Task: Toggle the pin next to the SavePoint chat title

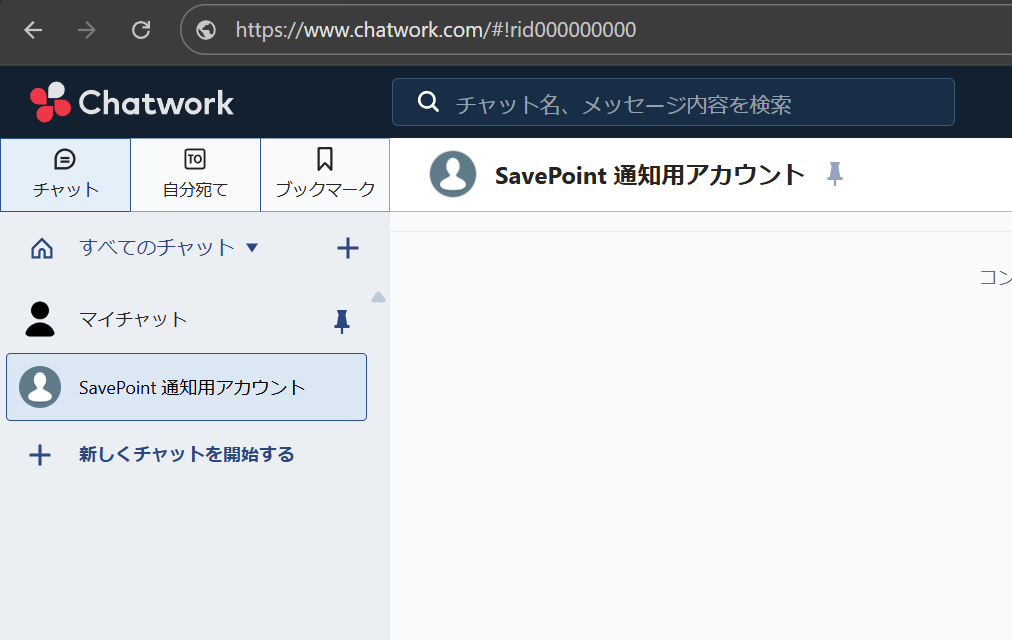Action: click(x=835, y=175)
